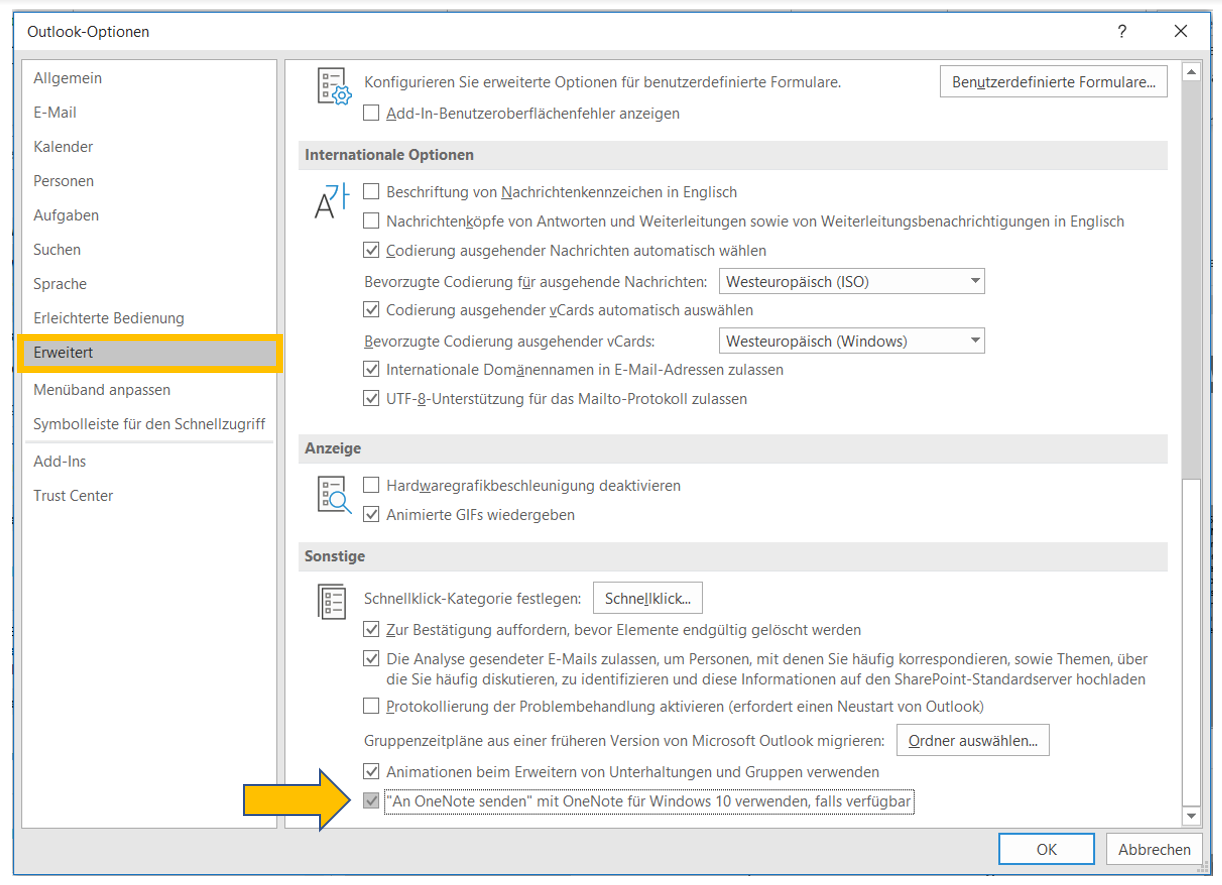The height and width of the screenshot is (885, 1222).
Task: Toggle Animationen beim Erweitern von Unterhaltungen
Action: pos(371,772)
